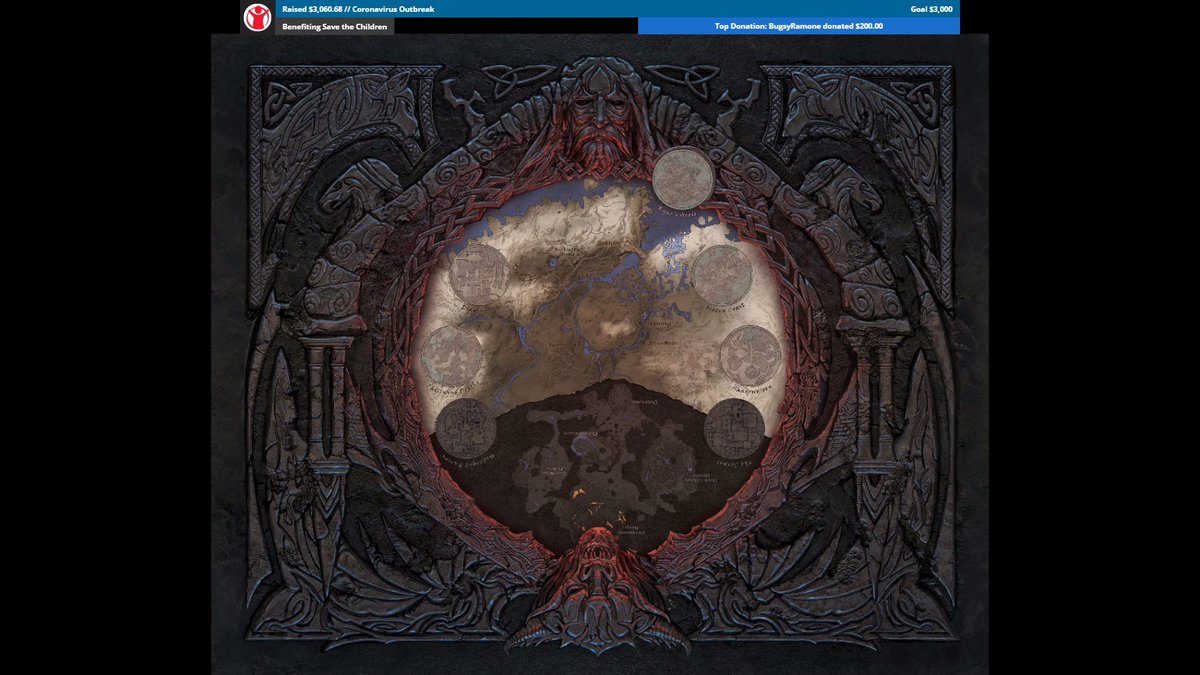The width and height of the screenshot is (1200, 675).
Task: Open the 'Raised $3,060.68 // Coronavirus Outbreak' text
Action: point(358,9)
